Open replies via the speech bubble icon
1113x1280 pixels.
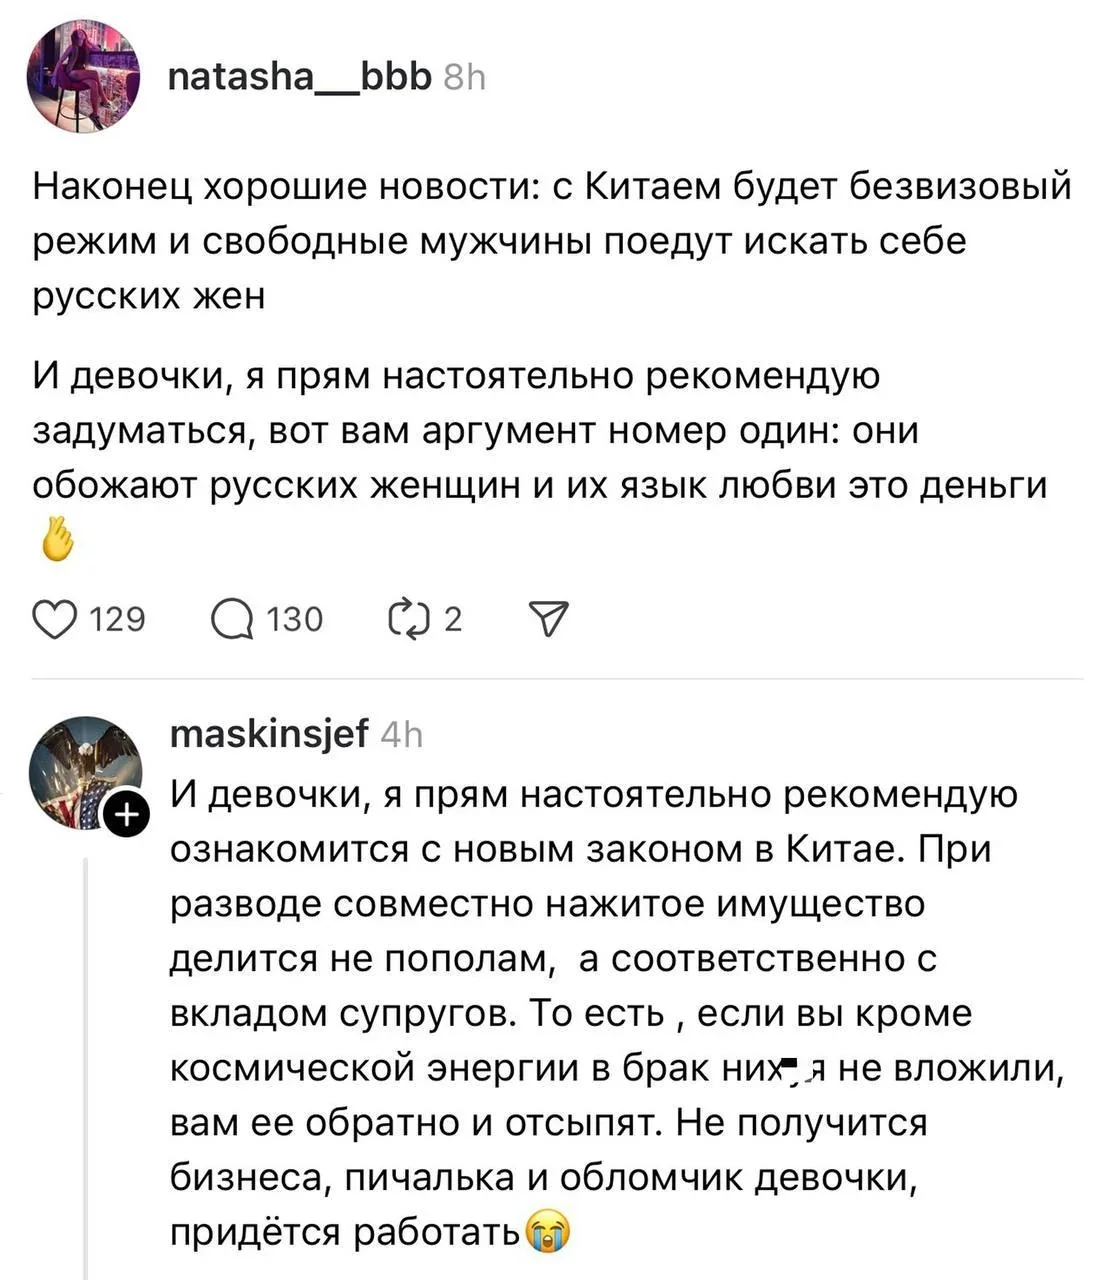[x=233, y=621]
